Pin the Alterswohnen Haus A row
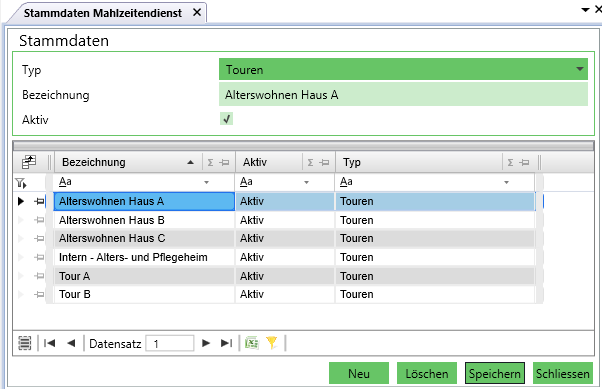The image size is (602, 389). 39,201
